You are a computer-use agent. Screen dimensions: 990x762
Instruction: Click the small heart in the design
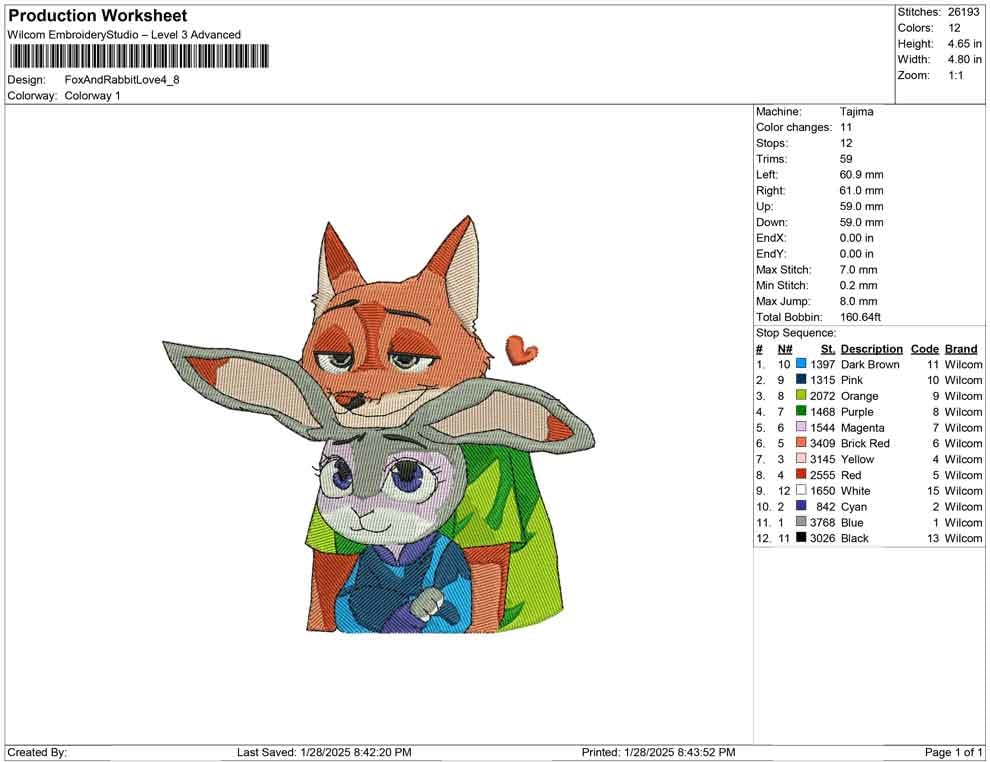522,350
